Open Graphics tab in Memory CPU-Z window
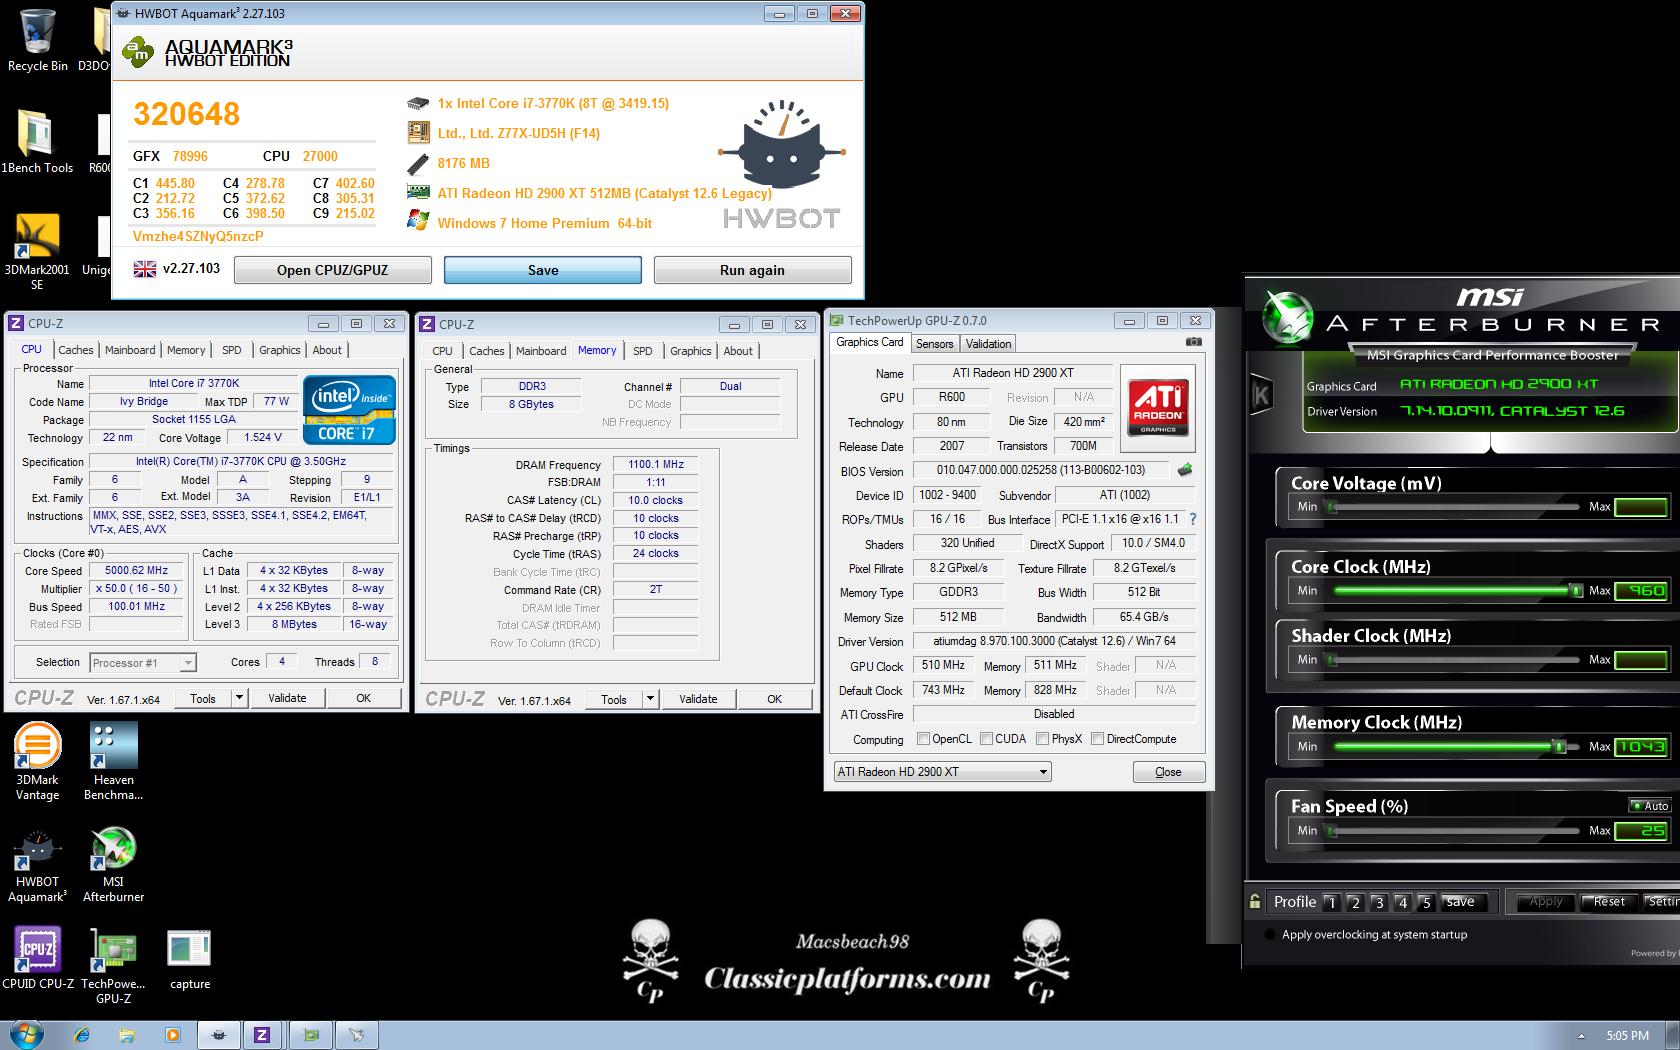The height and width of the screenshot is (1050, 1680). pos(690,351)
